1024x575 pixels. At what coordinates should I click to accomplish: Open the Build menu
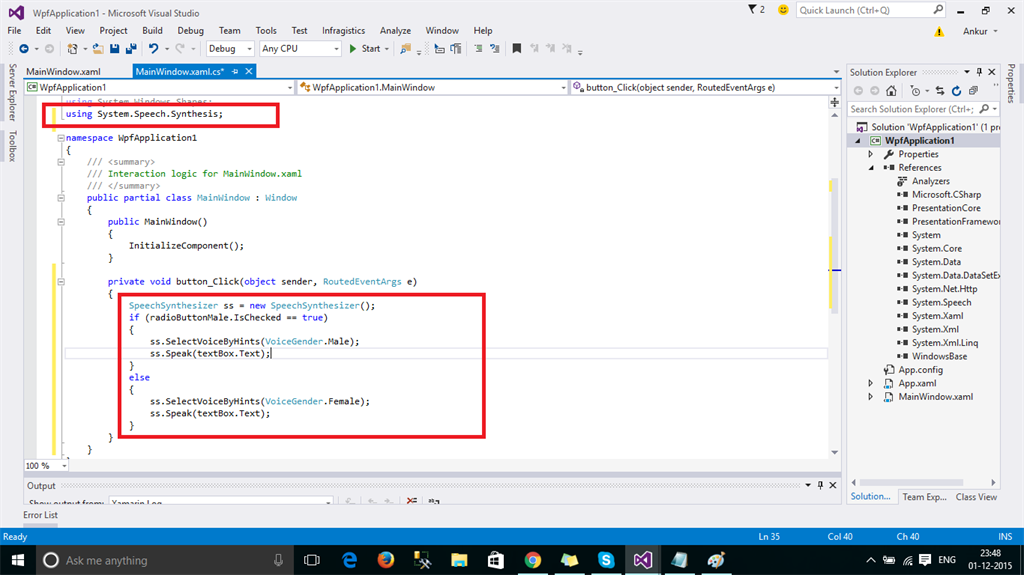[x=152, y=31]
